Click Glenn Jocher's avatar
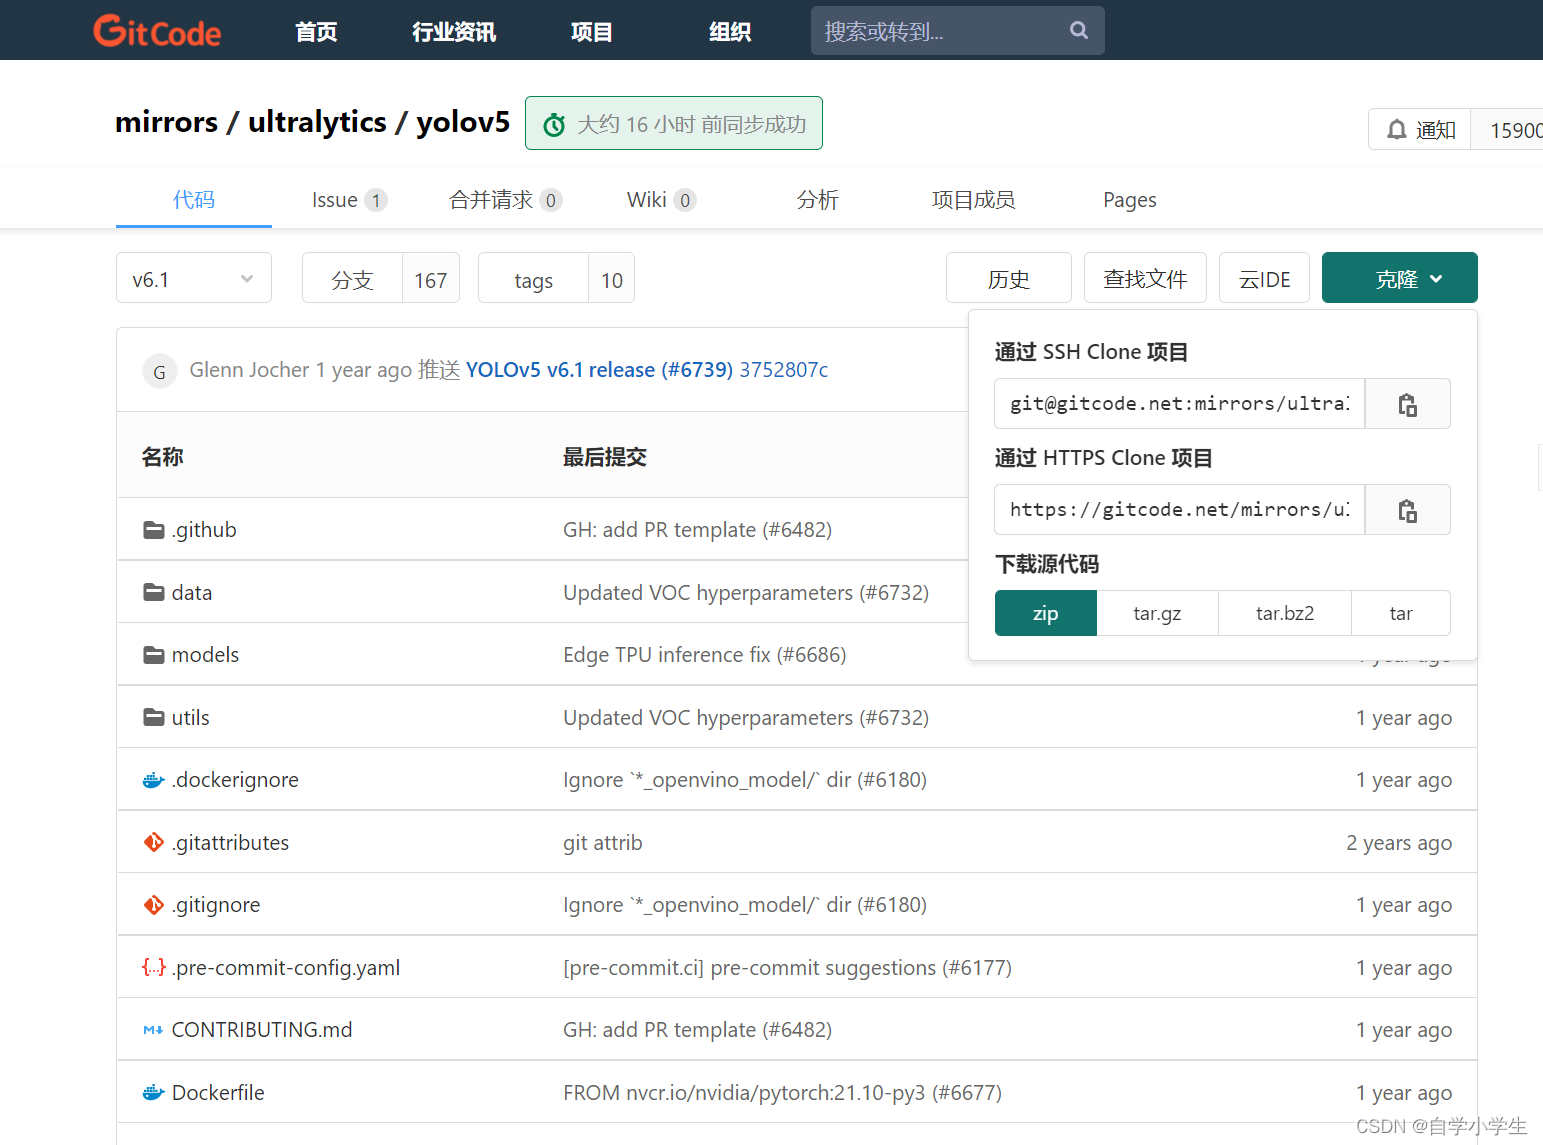 coord(160,371)
